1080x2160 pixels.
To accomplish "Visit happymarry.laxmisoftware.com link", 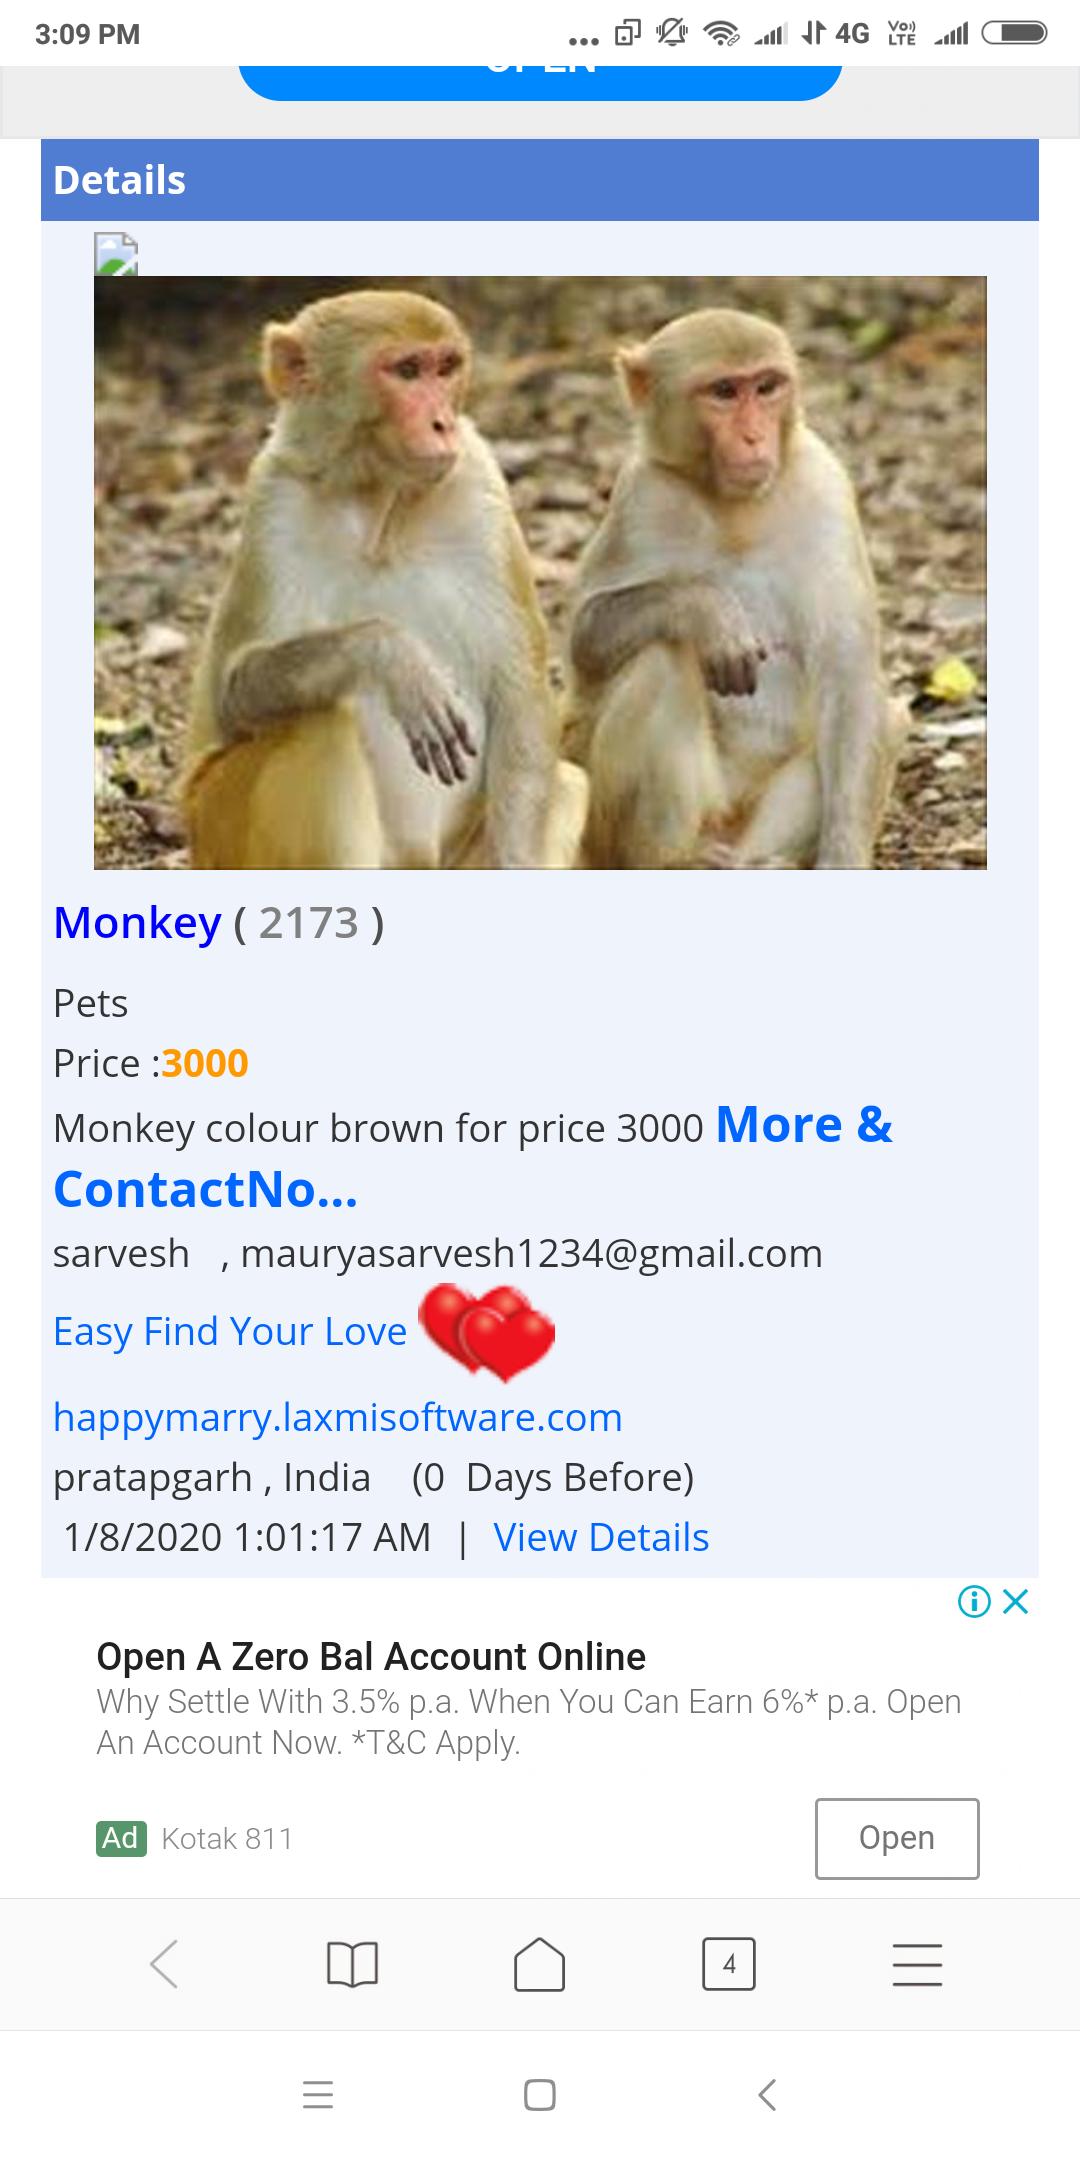I will [x=338, y=1418].
